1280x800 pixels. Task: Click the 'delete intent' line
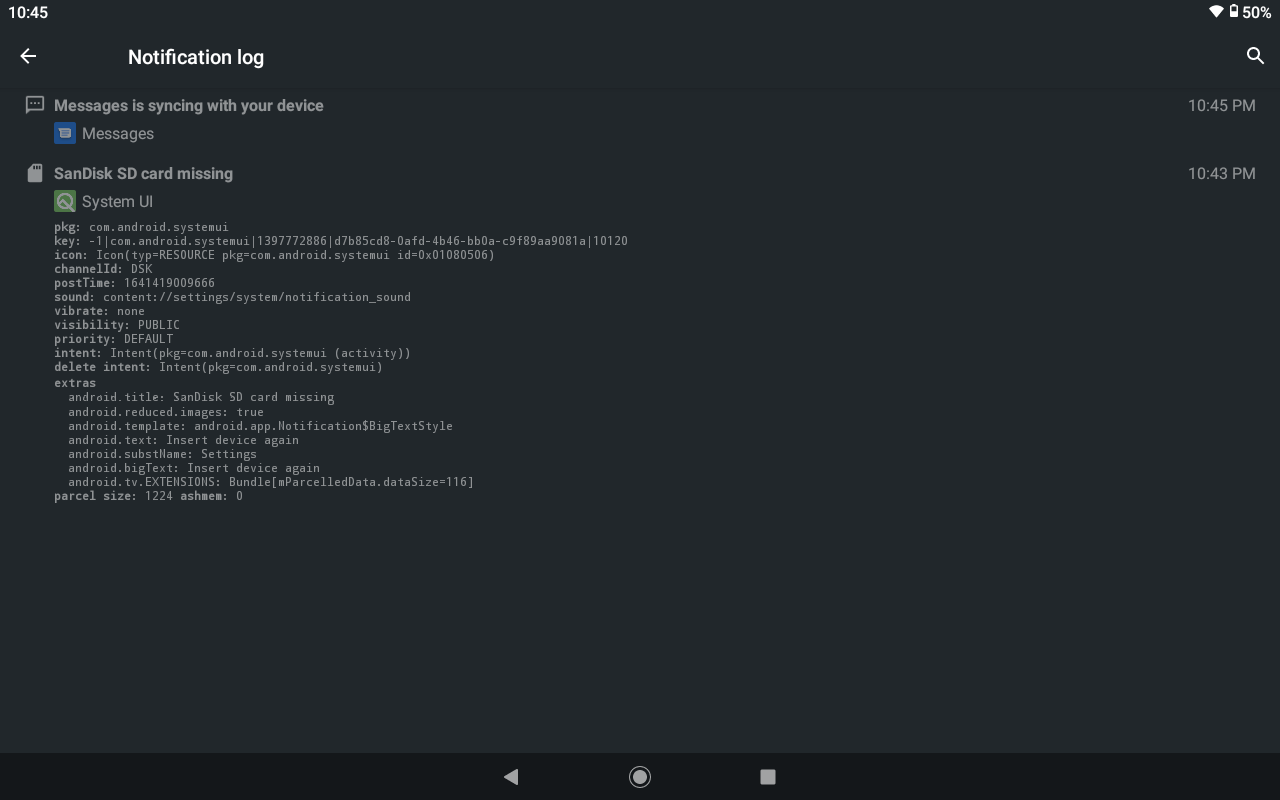[x=218, y=367]
